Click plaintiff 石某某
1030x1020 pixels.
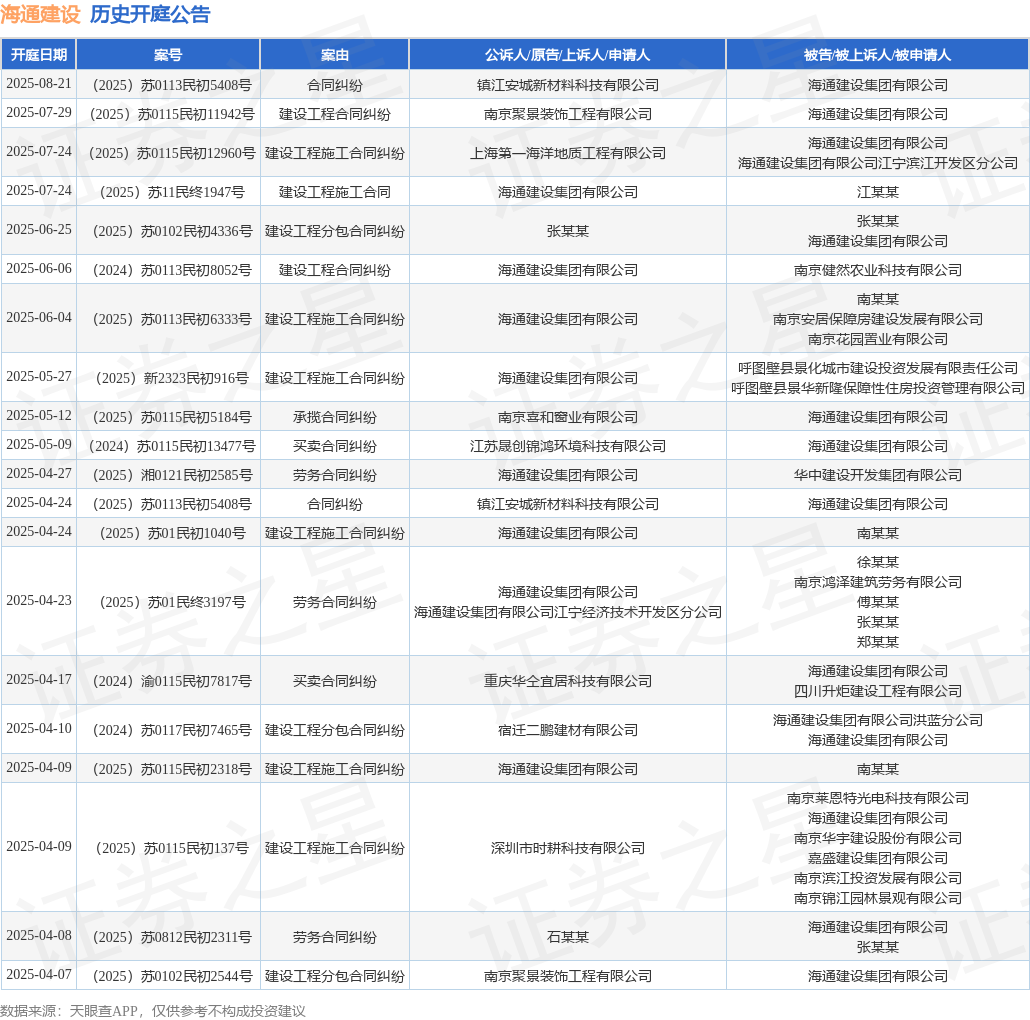click(568, 937)
